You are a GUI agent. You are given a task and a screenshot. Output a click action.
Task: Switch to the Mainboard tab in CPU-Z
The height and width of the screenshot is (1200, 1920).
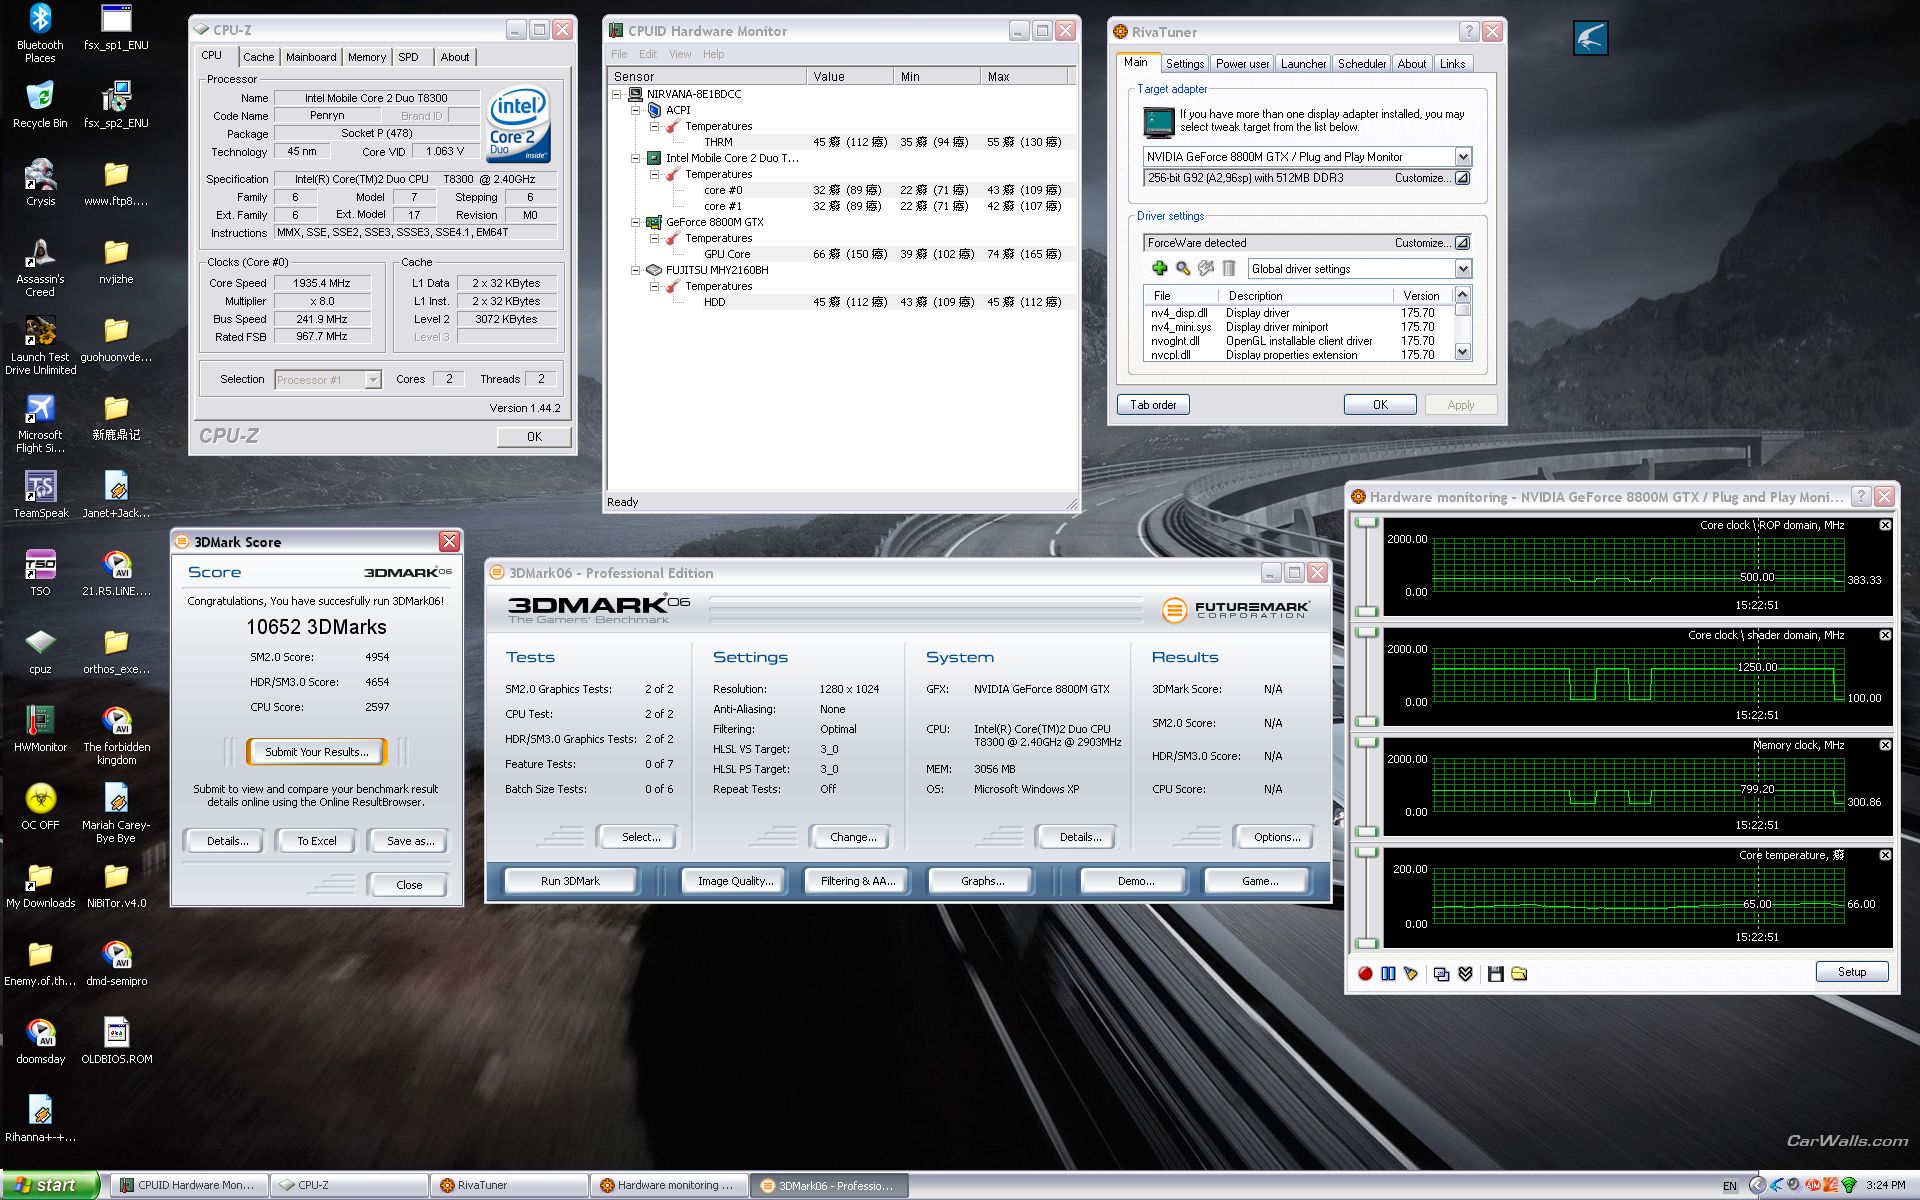pos(311,57)
